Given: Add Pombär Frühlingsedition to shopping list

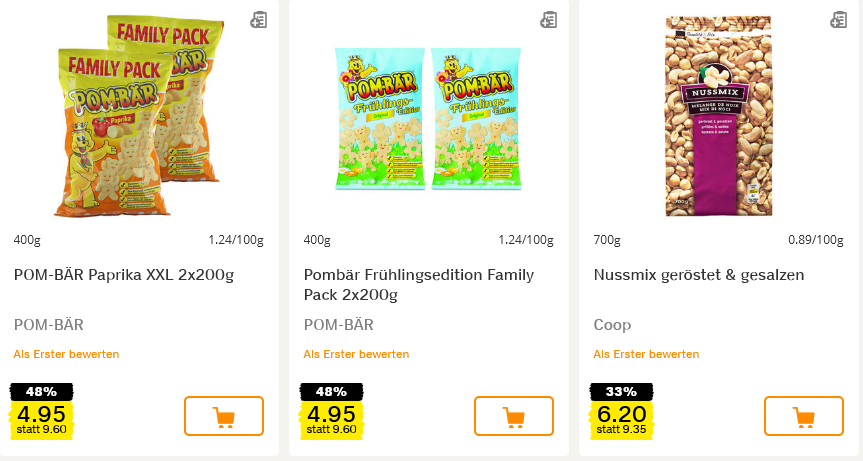Looking at the screenshot, I should (548, 19).
